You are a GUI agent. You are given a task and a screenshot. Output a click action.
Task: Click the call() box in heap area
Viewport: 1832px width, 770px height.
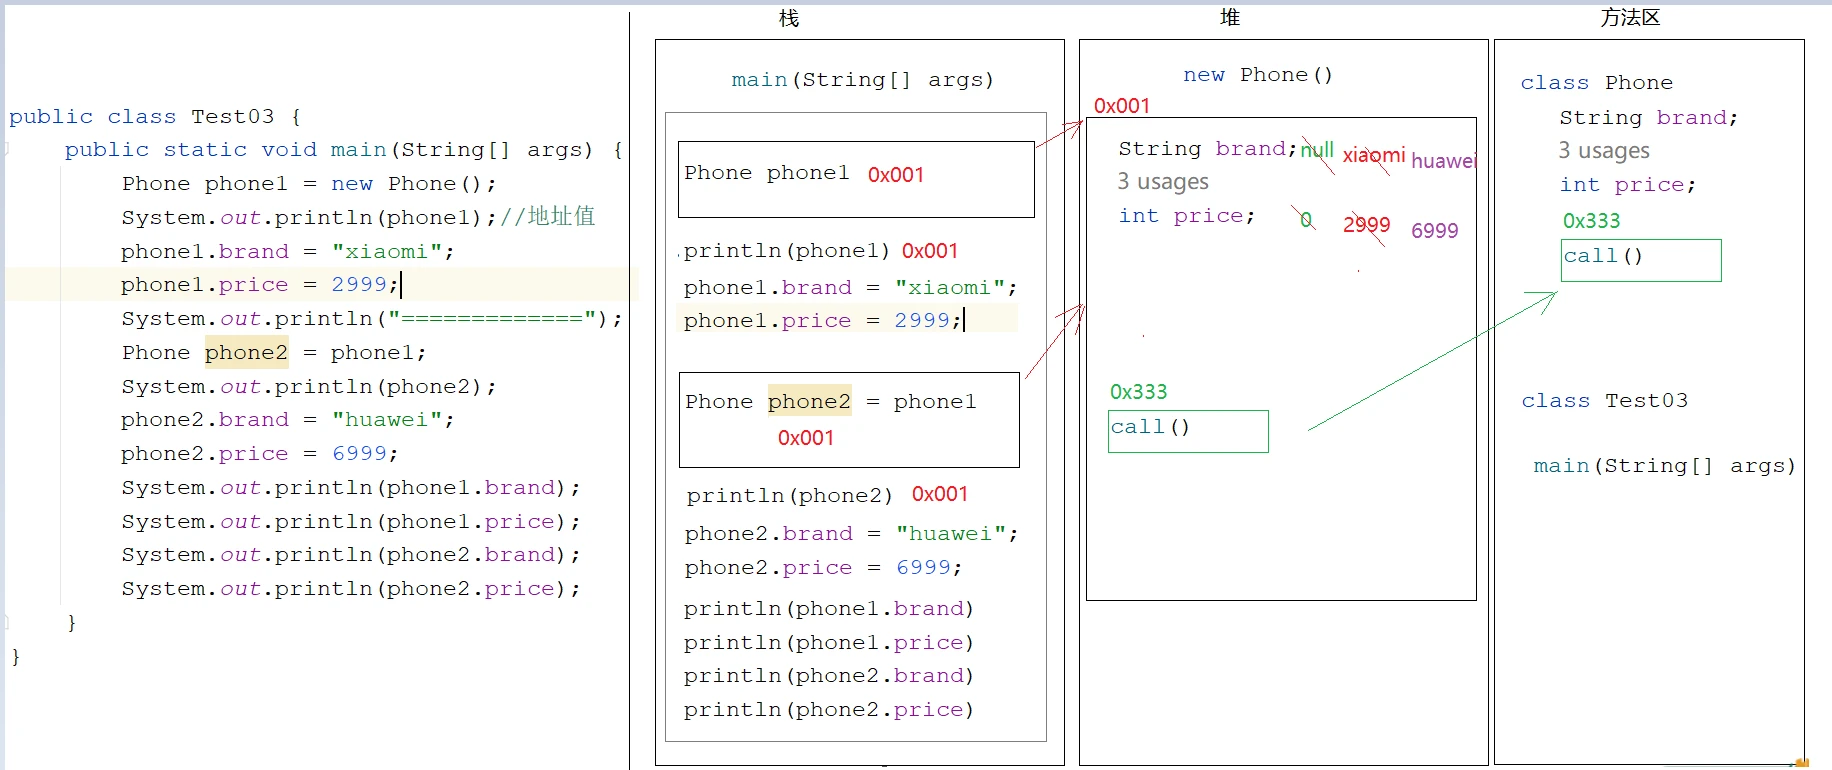1188,431
